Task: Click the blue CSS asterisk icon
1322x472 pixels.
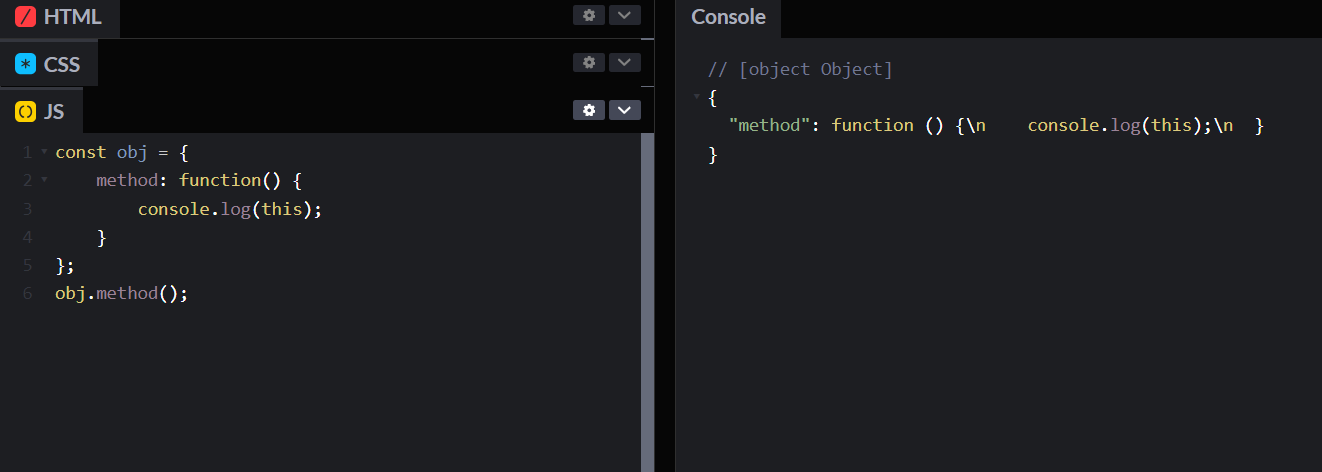Action: click(25, 65)
